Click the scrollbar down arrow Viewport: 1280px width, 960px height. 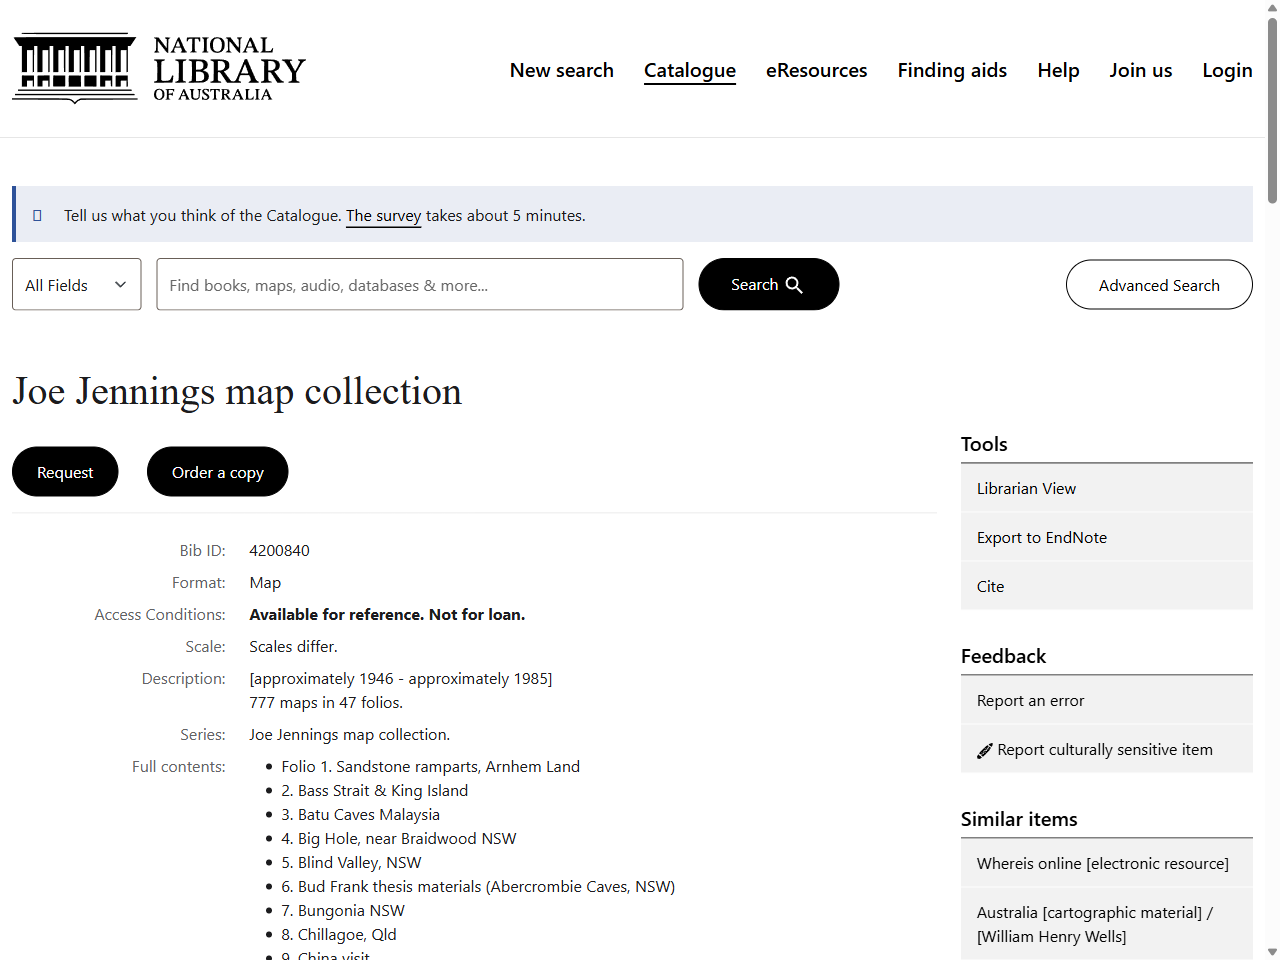point(1271,952)
